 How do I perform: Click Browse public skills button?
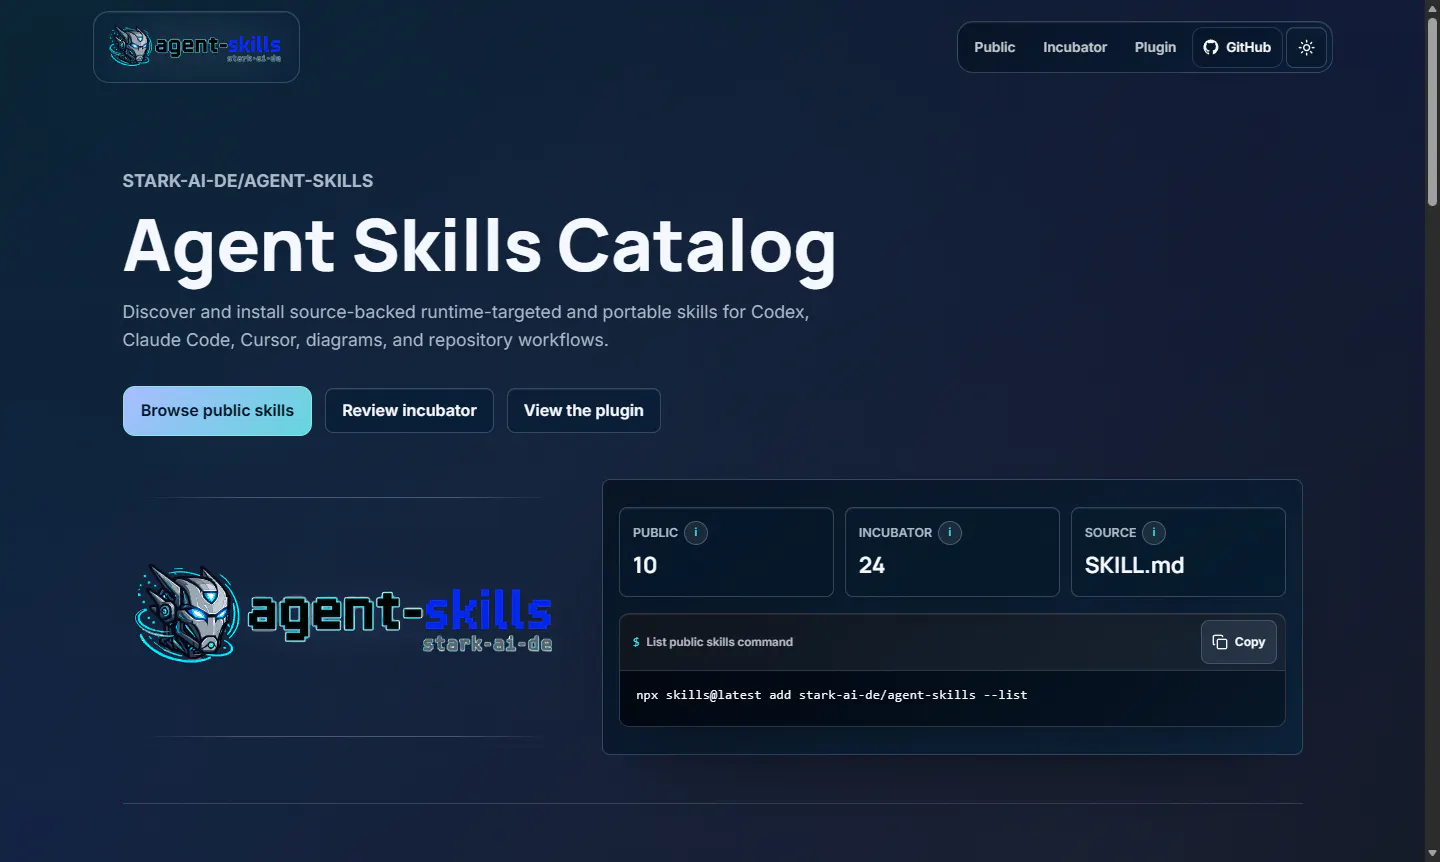217,411
